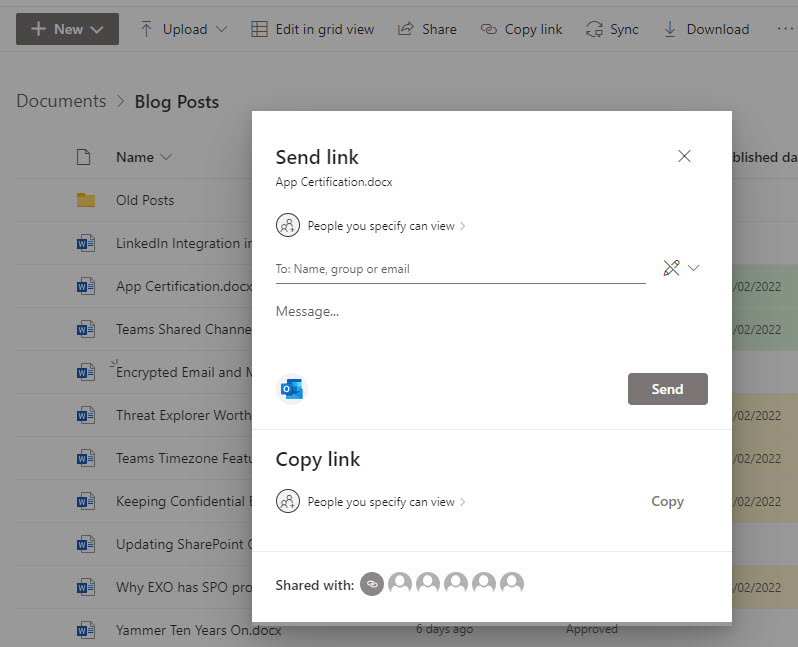Click the last person avatar in Shared with
The height and width of the screenshot is (647, 798).
point(512,584)
